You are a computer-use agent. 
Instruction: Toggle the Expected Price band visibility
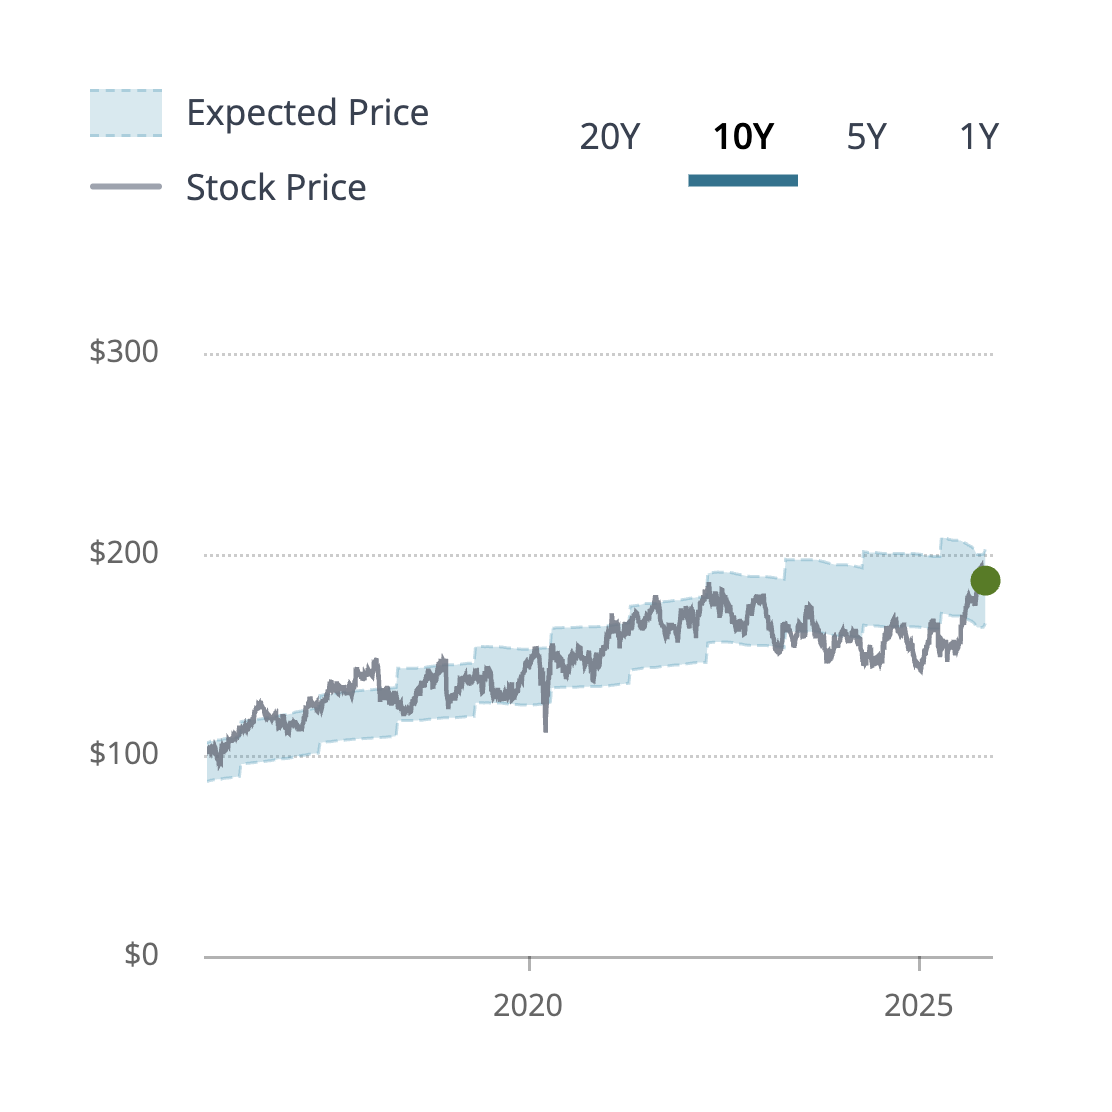[125, 112]
